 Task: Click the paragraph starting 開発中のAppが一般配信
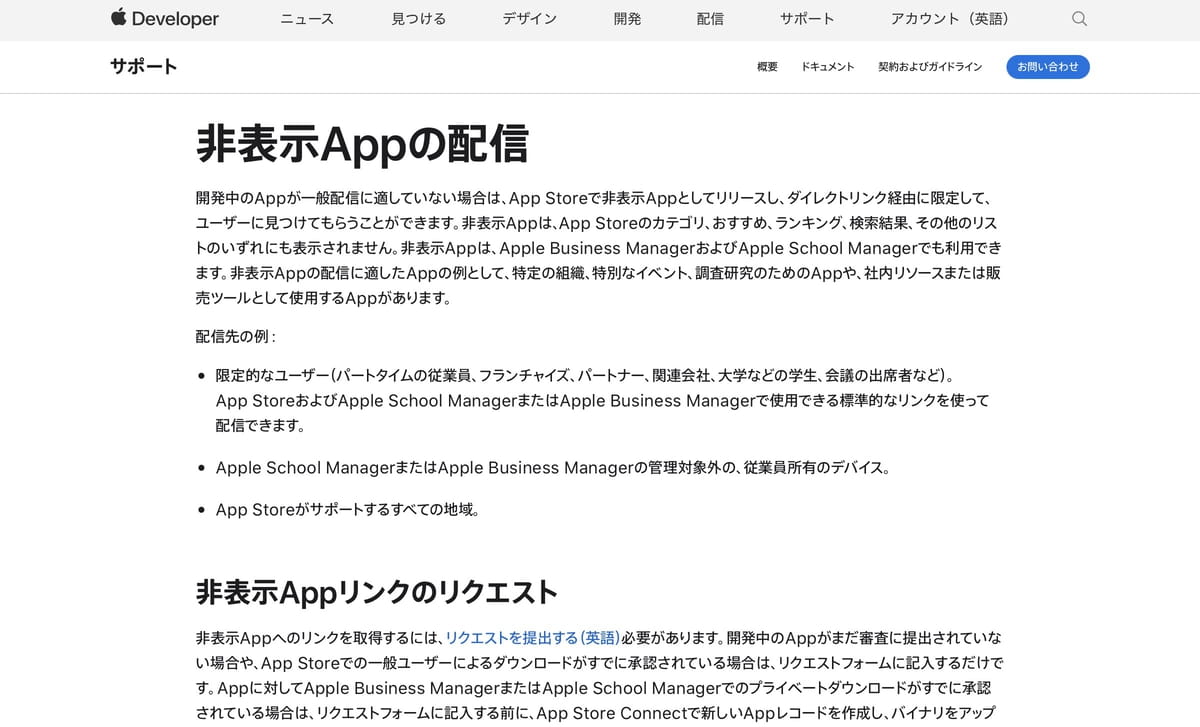tap(599, 248)
